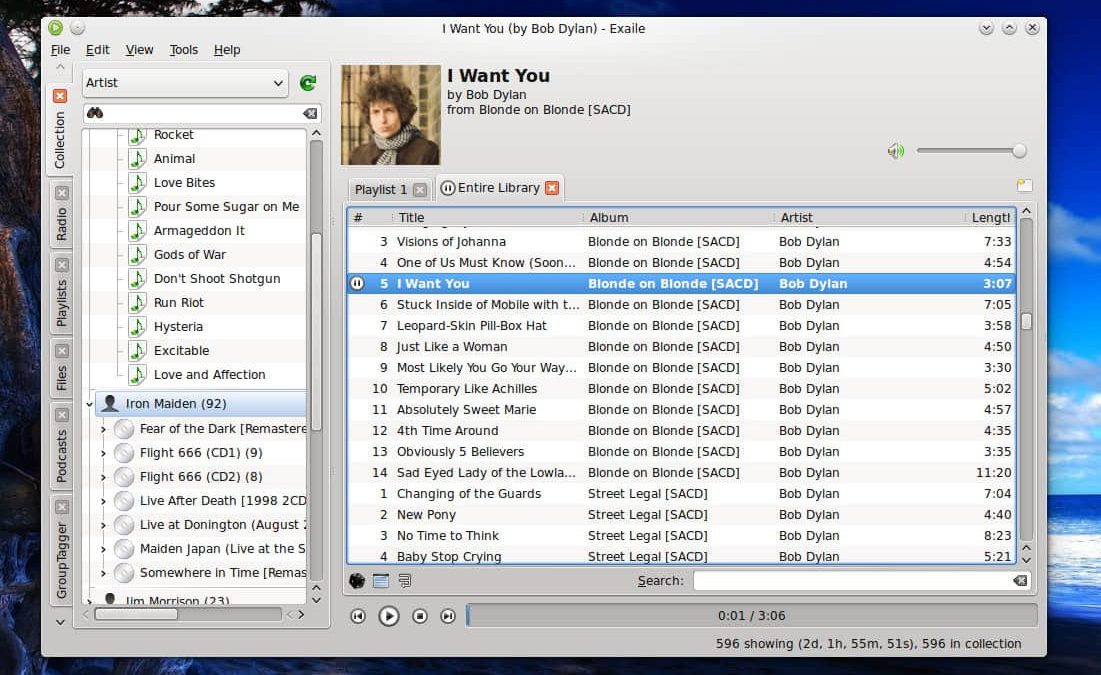The height and width of the screenshot is (675, 1101).
Task: Click the dynamic playlist icon below playlist
Action: click(405, 581)
